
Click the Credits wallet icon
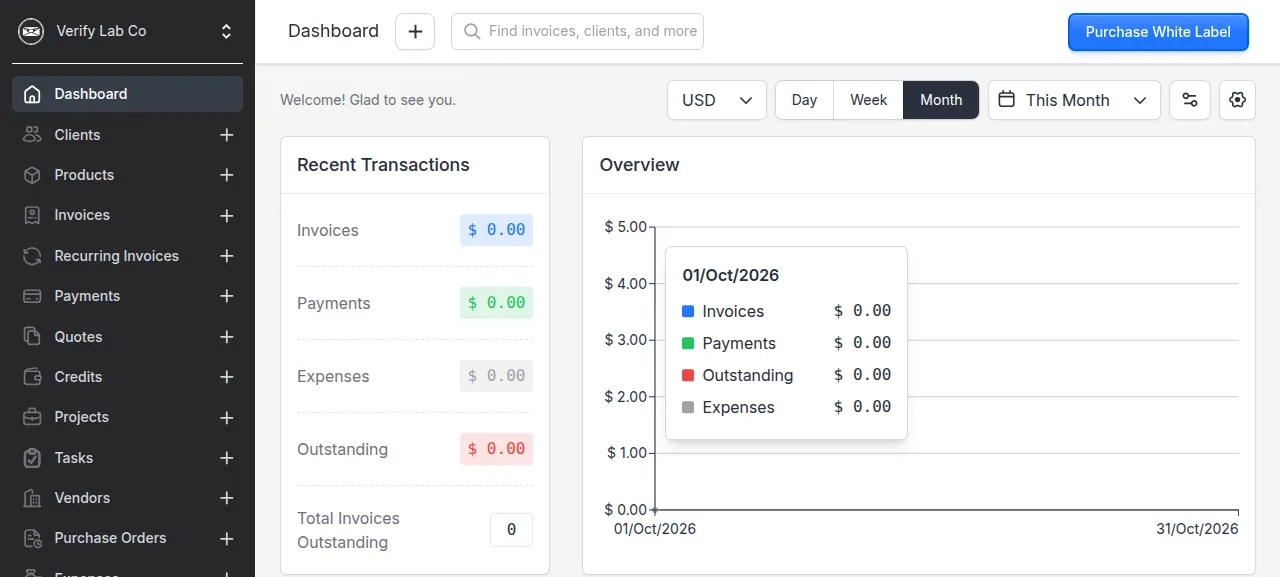click(32, 377)
